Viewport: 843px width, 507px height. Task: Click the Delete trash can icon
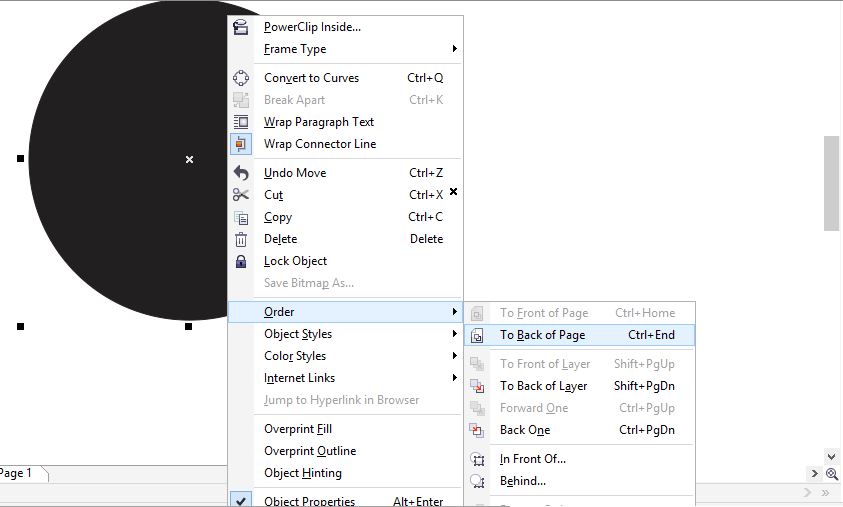(x=241, y=239)
